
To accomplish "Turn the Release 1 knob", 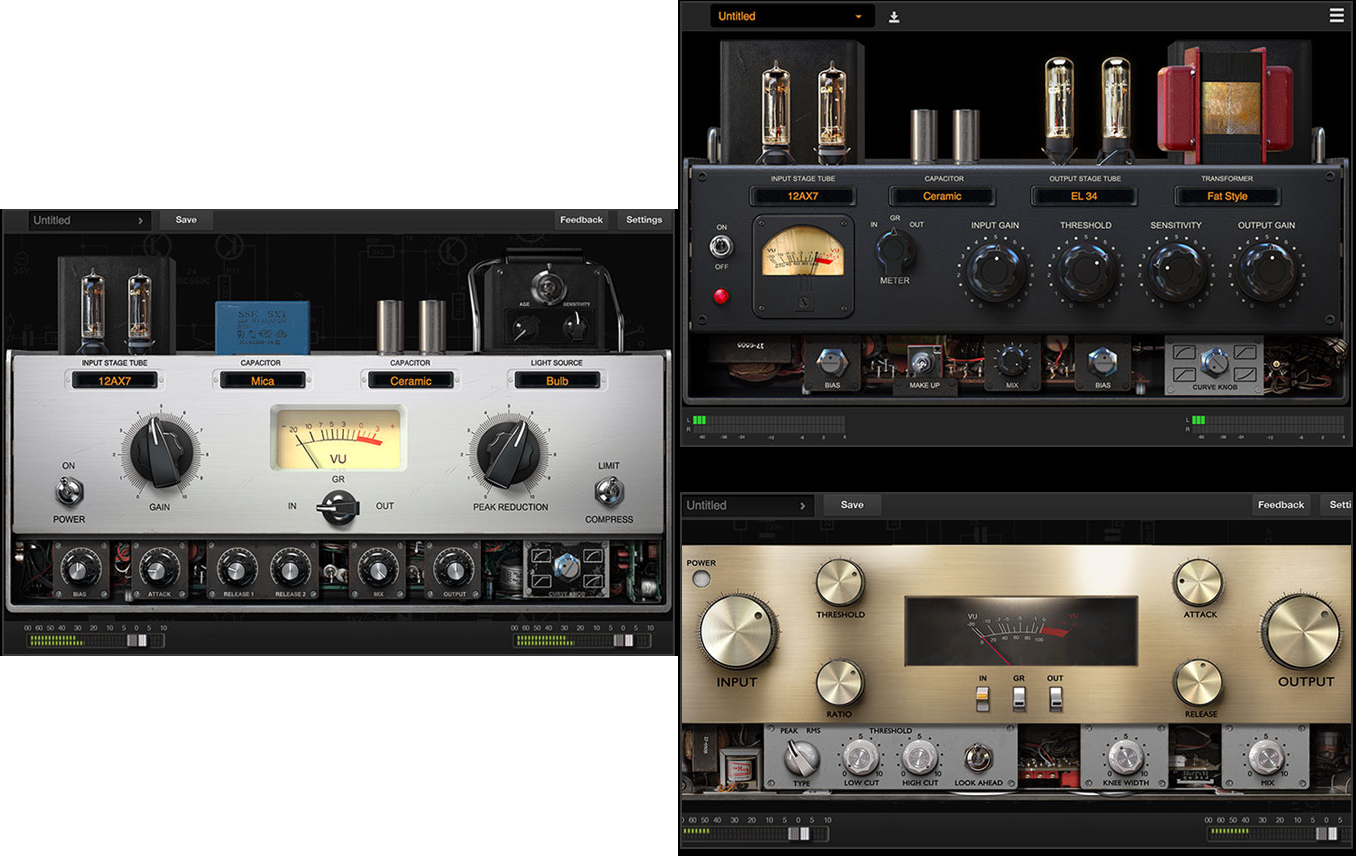I will (x=236, y=570).
